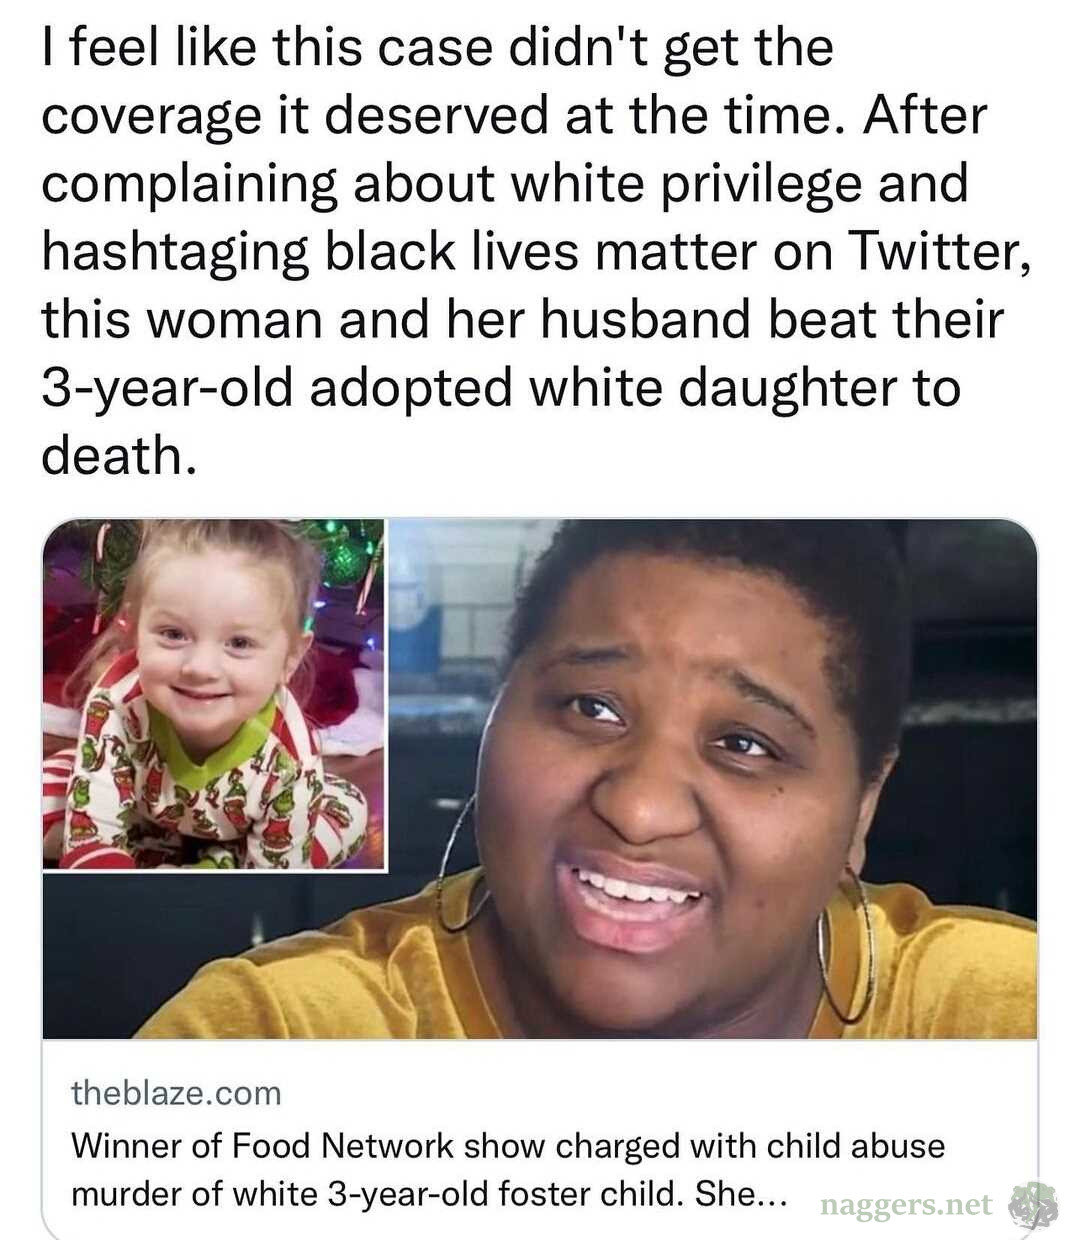
Task: Click the line "3-year-old adopted white daughter to"
Action: tap(501, 388)
